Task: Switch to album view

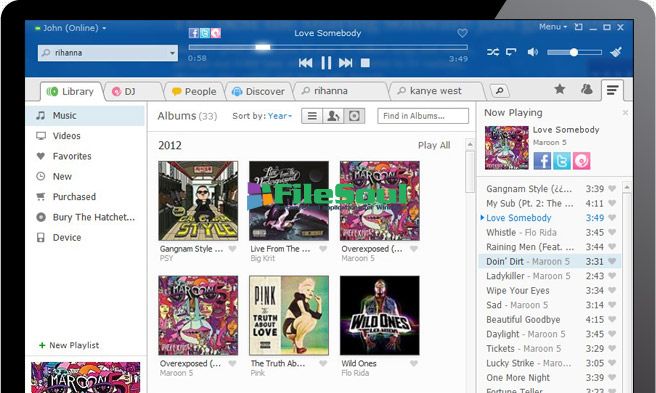Action: (354, 116)
